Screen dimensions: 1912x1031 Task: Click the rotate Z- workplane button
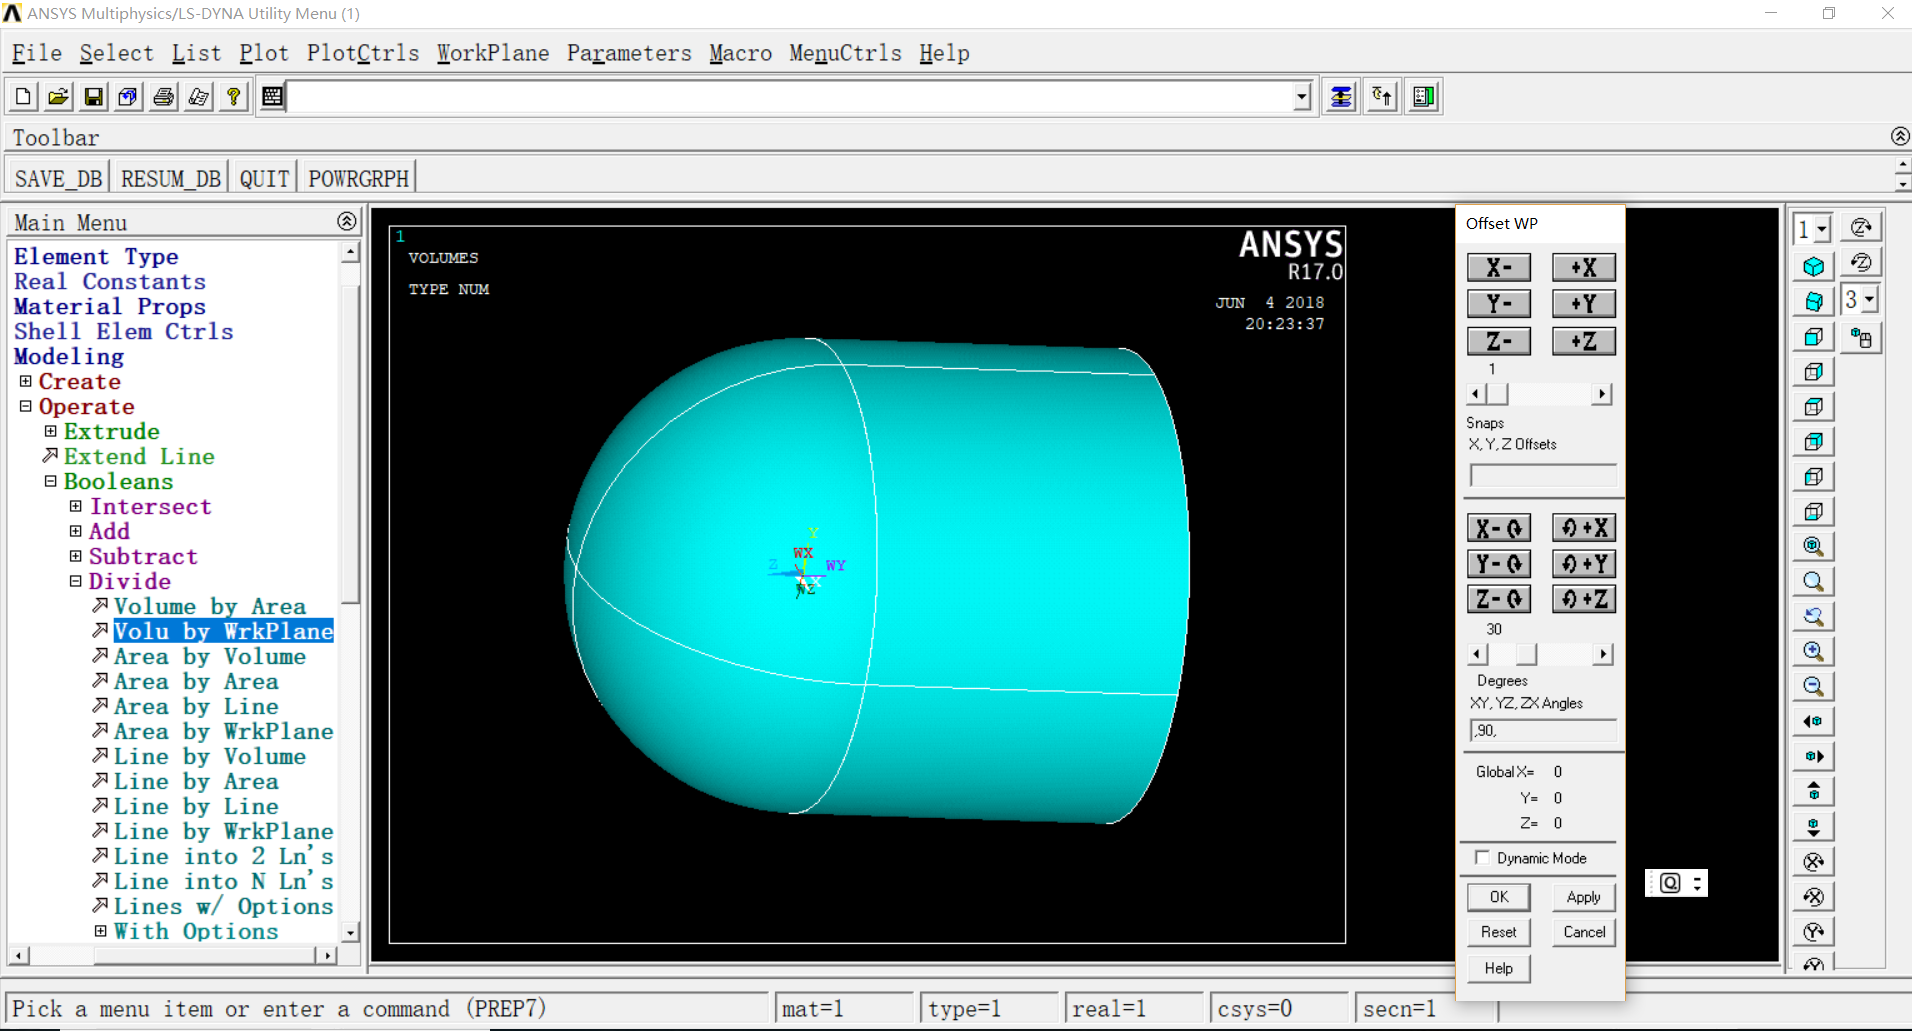click(1498, 599)
